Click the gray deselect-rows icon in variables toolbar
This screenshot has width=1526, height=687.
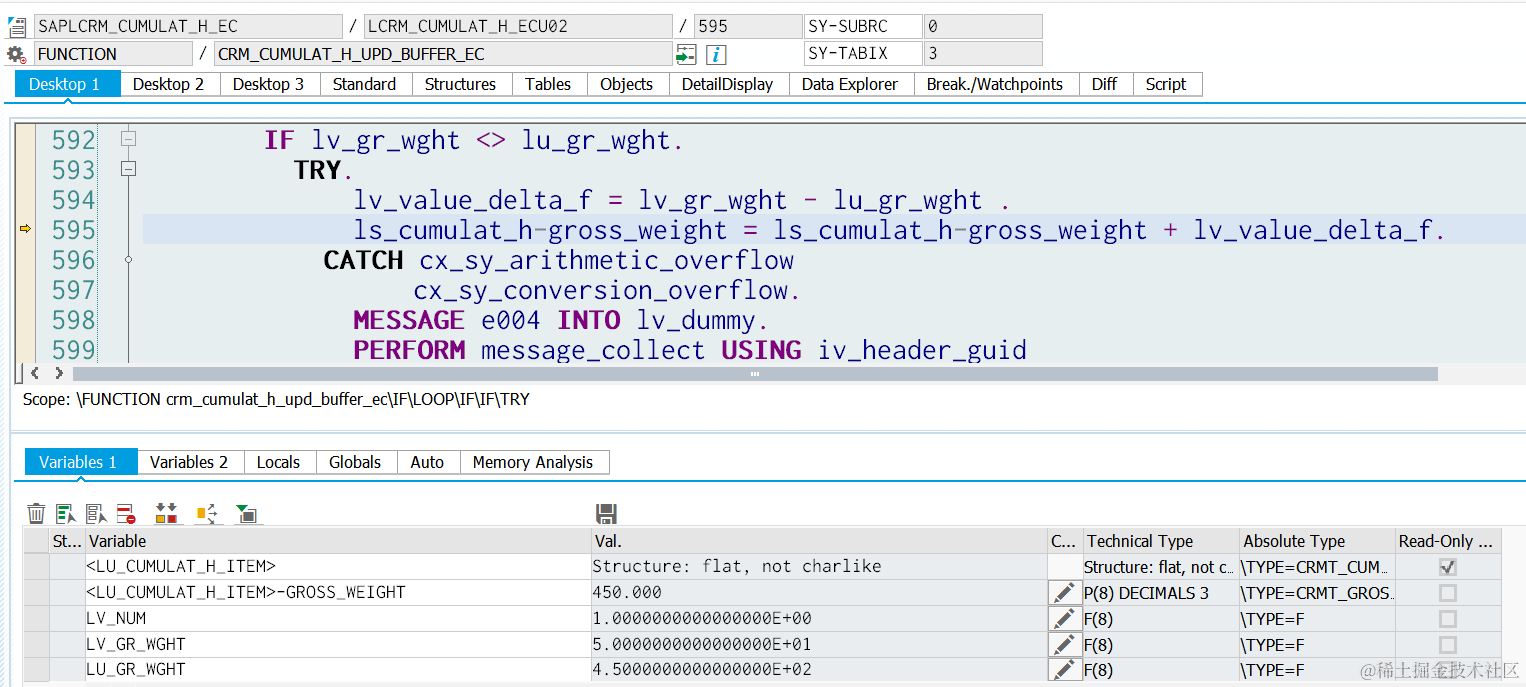(96, 514)
